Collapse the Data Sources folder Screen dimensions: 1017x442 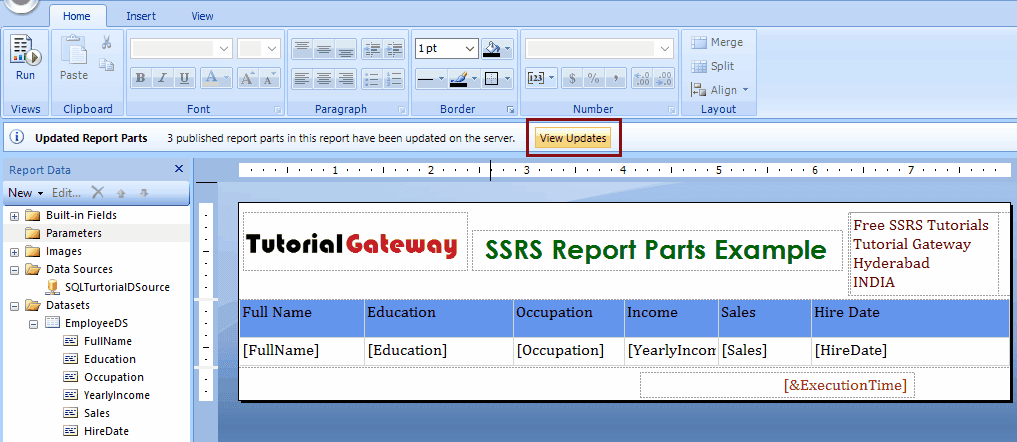click(14, 269)
